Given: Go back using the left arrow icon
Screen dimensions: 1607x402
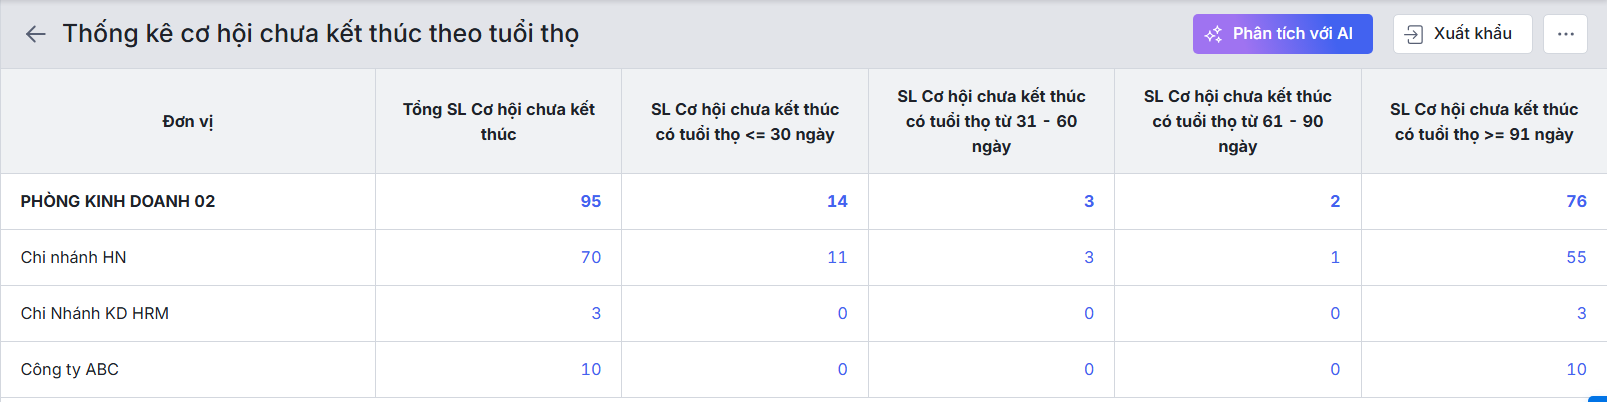Looking at the screenshot, I should click(x=36, y=34).
